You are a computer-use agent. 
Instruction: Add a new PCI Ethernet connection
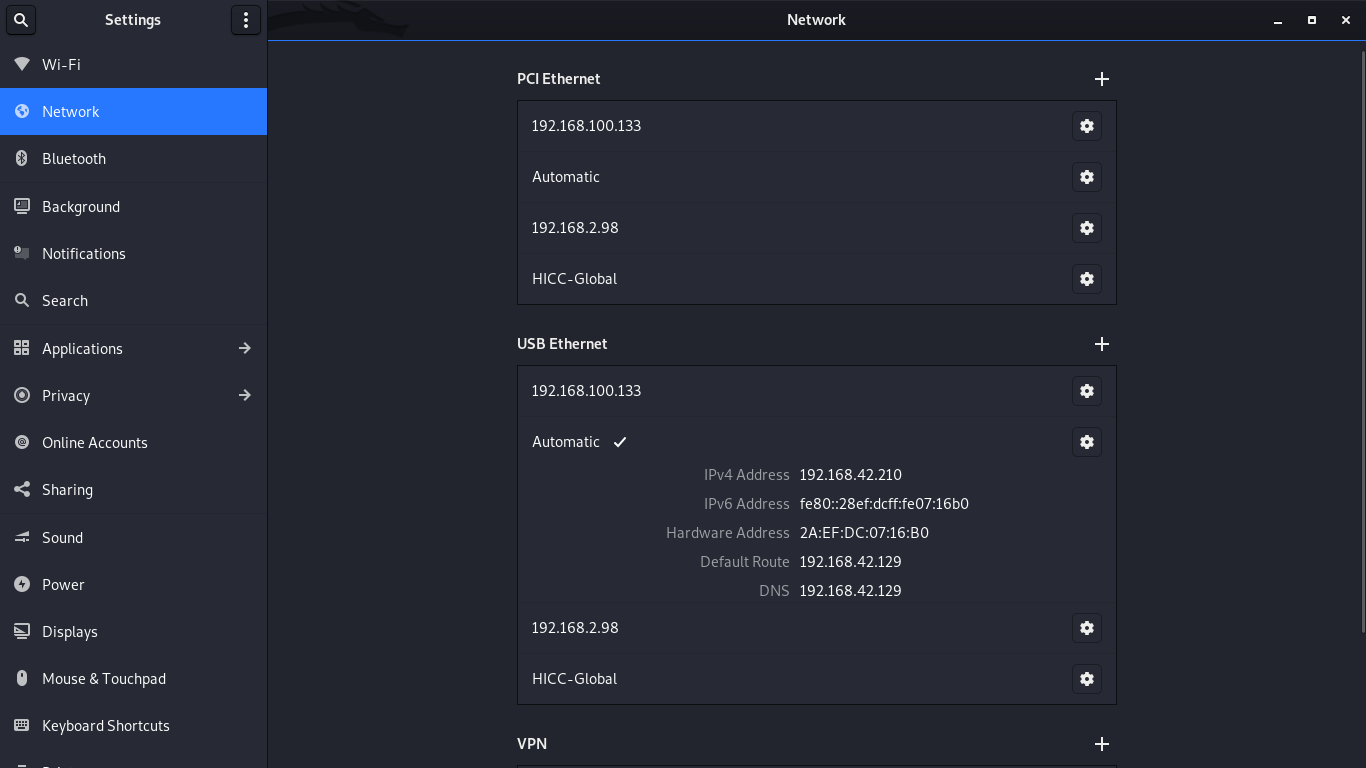pos(1102,79)
